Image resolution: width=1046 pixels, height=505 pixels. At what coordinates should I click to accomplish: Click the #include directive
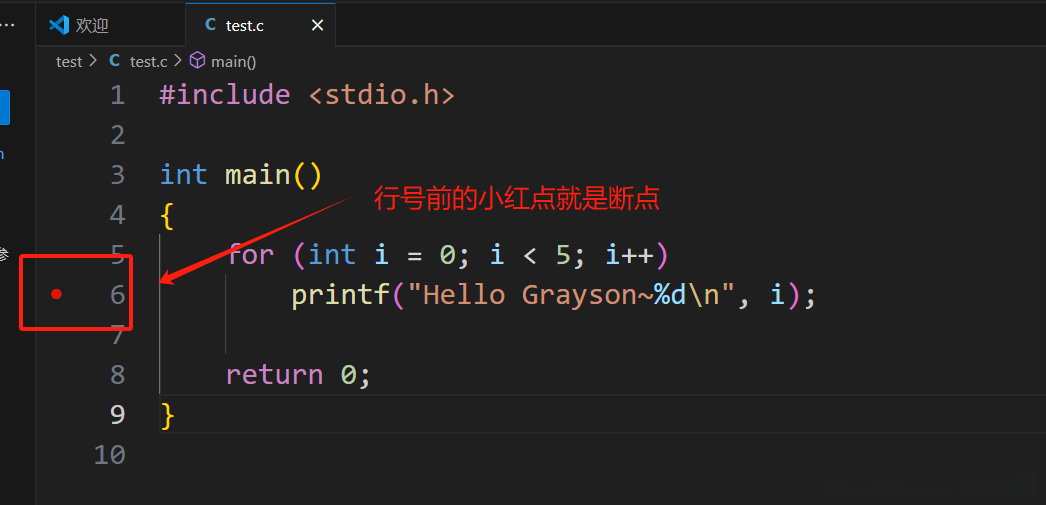click(225, 95)
